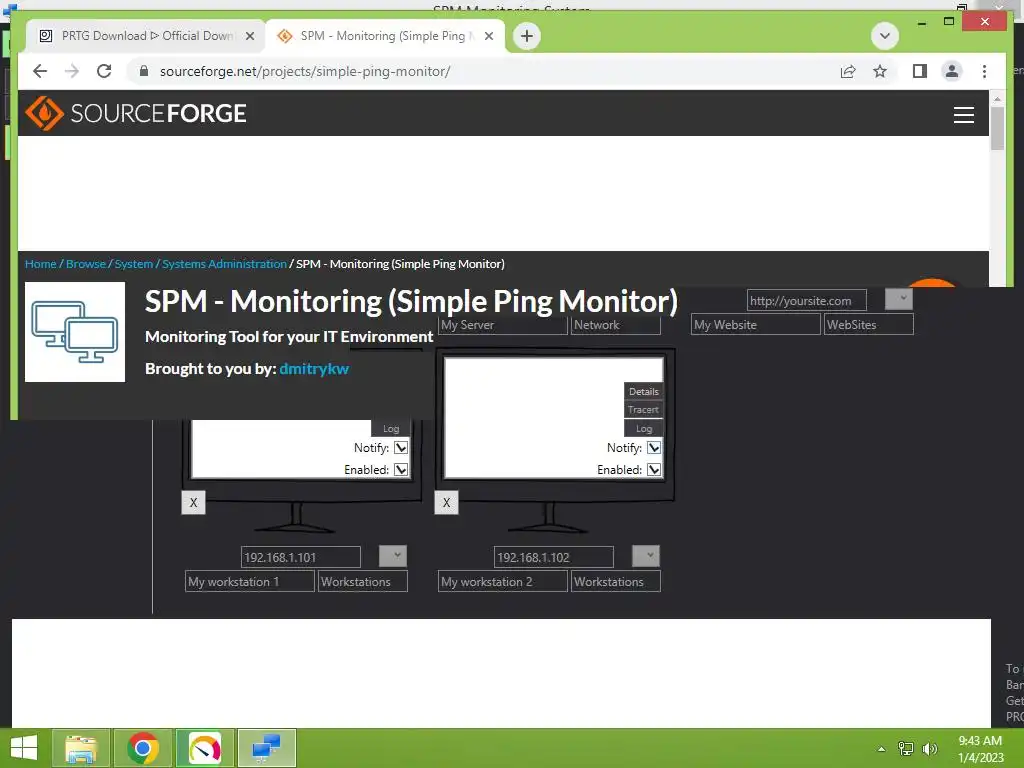Viewport: 1024px width, 768px height.
Task: Click Workstations group field for workstation 2
Action: click(616, 581)
